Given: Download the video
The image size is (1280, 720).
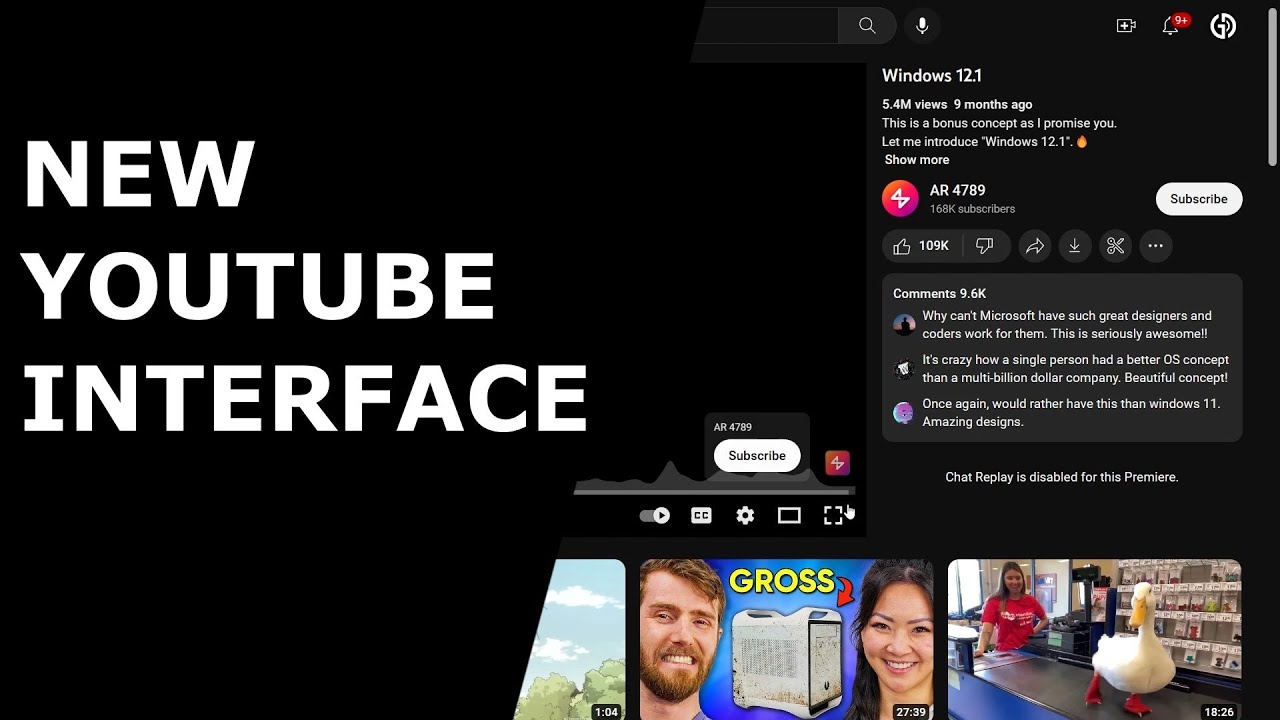Looking at the screenshot, I should pos(1075,246).
